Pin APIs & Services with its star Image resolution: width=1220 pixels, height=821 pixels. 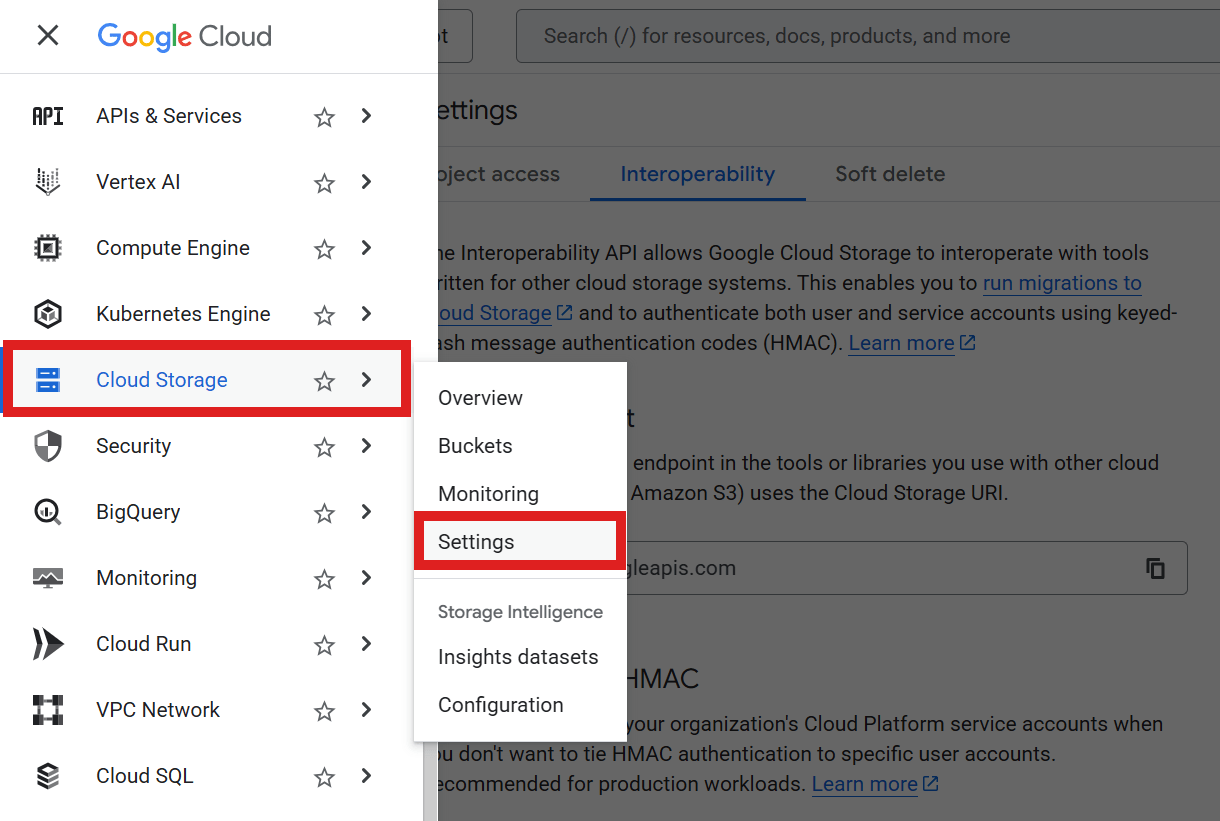click(x=324, y=117)
